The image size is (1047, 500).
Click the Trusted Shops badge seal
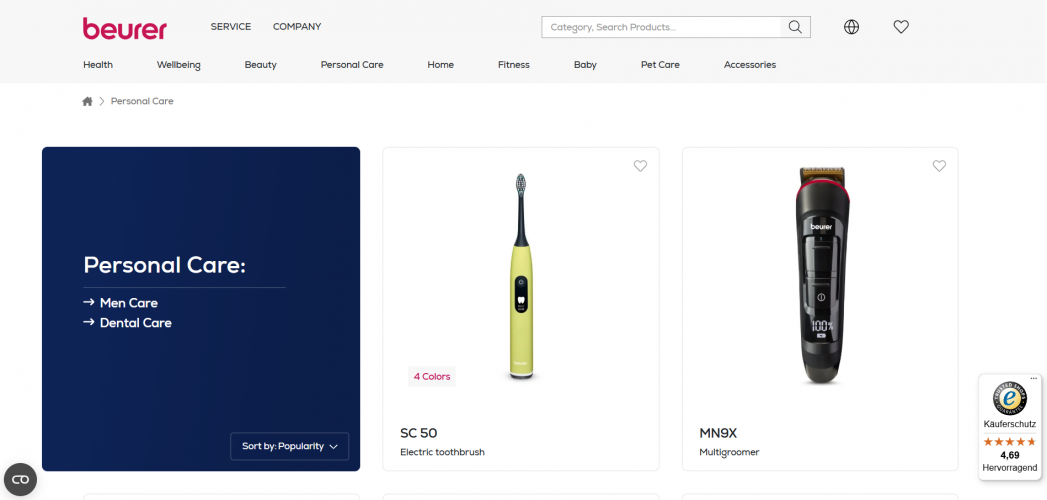(x=1010, y=399)
